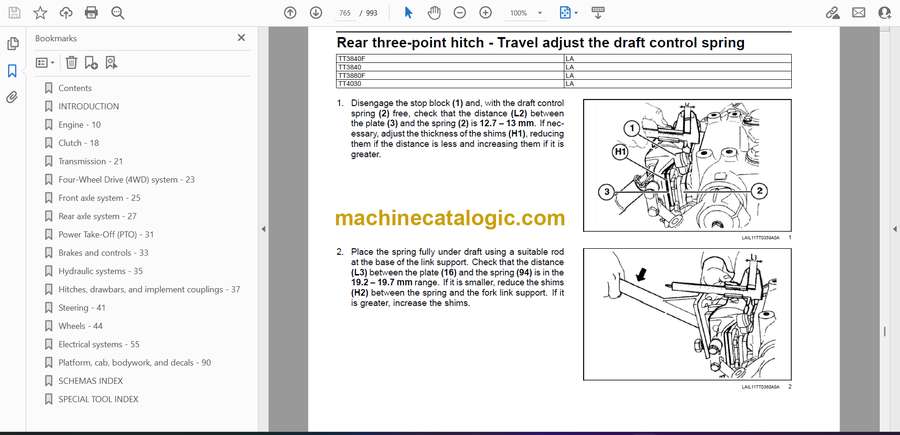Click the TT3840F table cell
This screenshot has height=435, width=900.
point(449,58)
